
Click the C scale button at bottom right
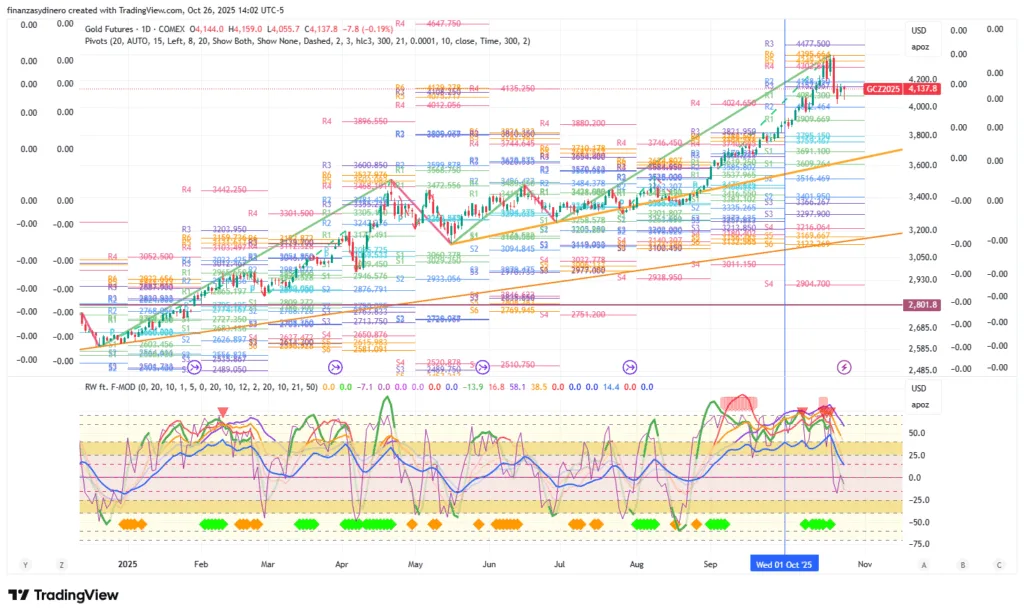(998, 565)
